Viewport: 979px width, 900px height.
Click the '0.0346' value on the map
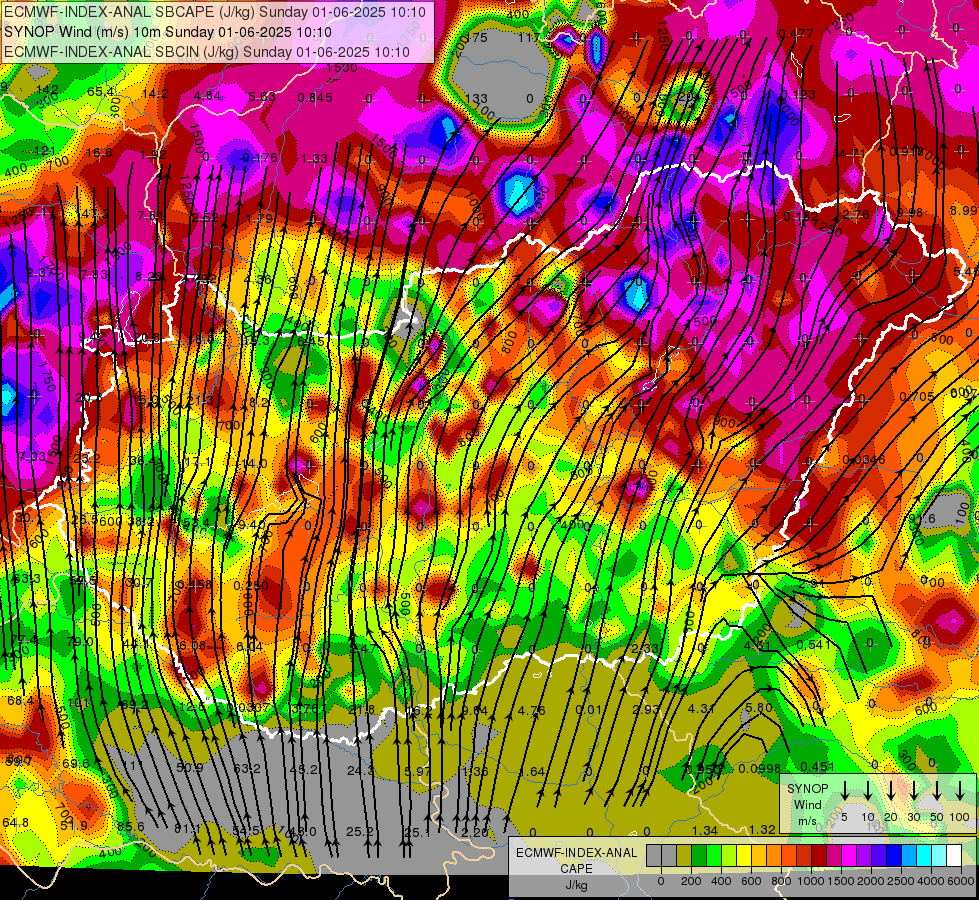tap(863, 460)
